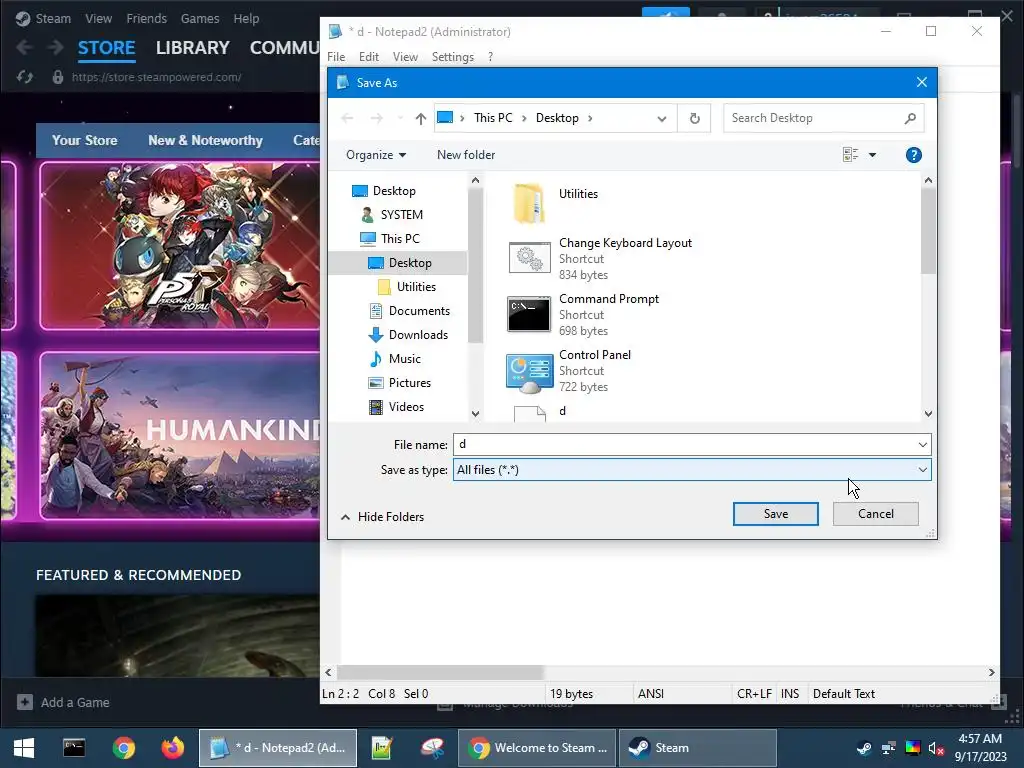Open the Windows Start menu
The width and height of the screenshot is (1024, 768).
pyautogui.click(x=24, y=748)
